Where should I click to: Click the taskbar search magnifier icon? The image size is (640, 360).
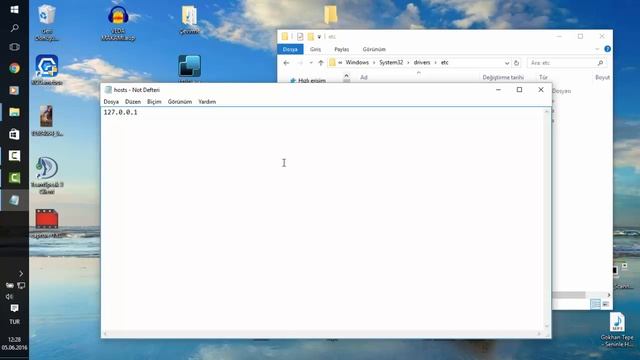click(x=14, y=28)
